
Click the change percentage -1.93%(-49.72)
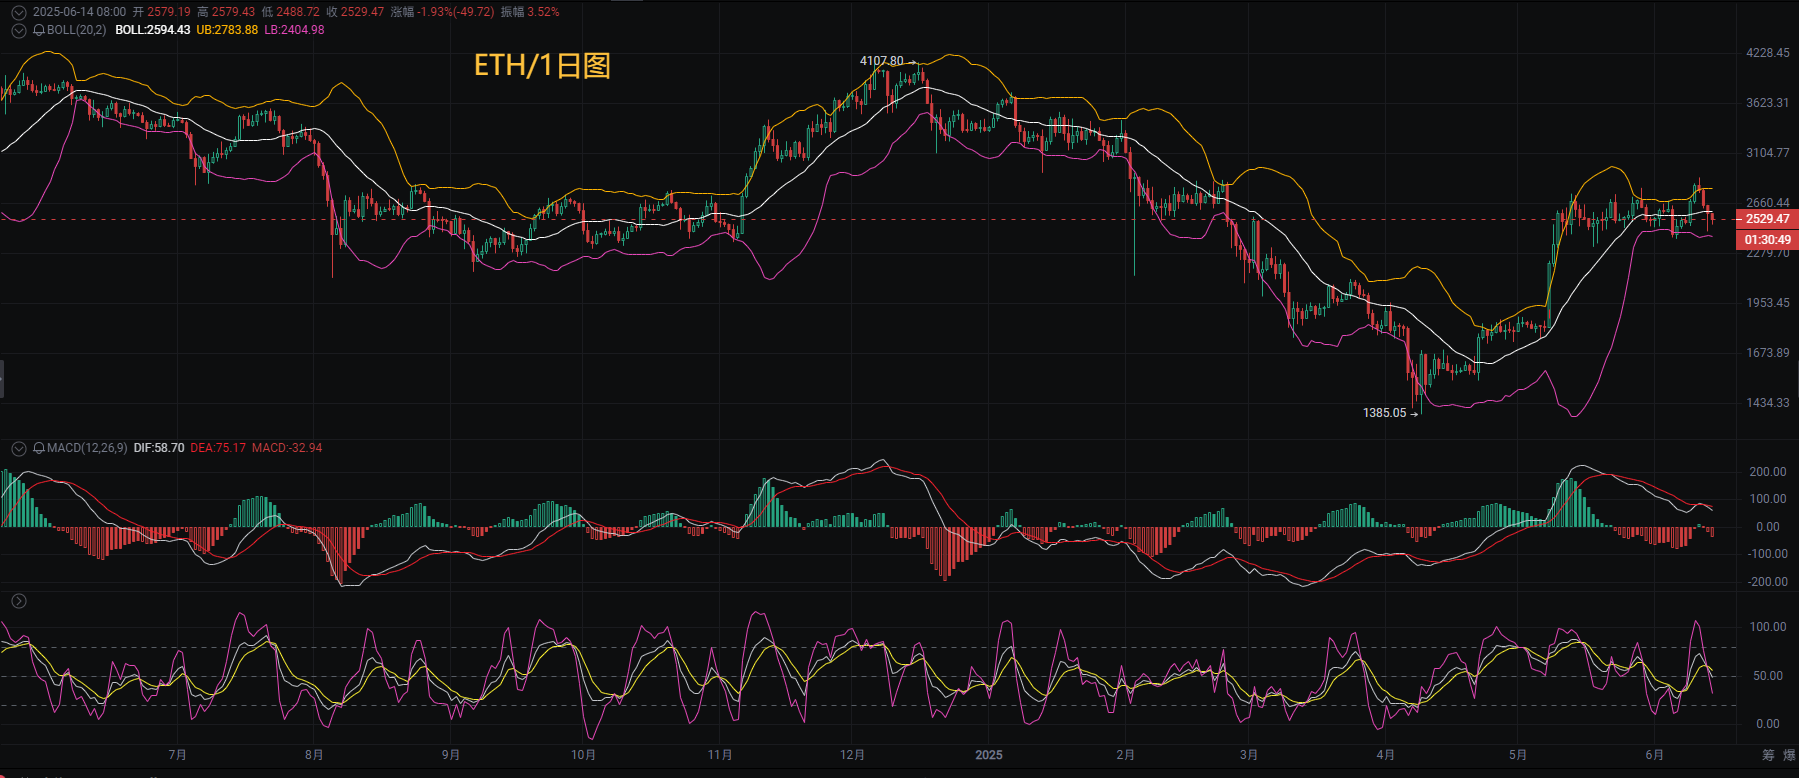(x=456, y=12)
